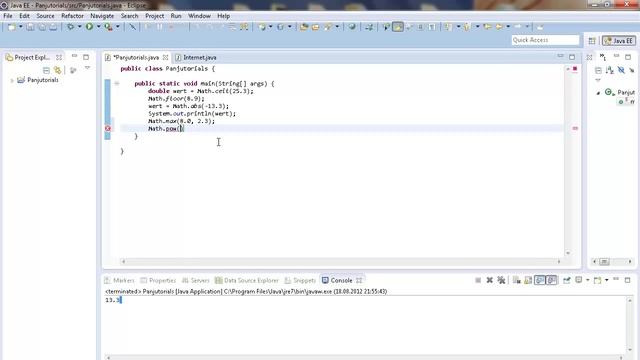Open the Back navigation history dropdown
Image resolution: width=640 pixels, height=360 pixels.
click(508, 27)
